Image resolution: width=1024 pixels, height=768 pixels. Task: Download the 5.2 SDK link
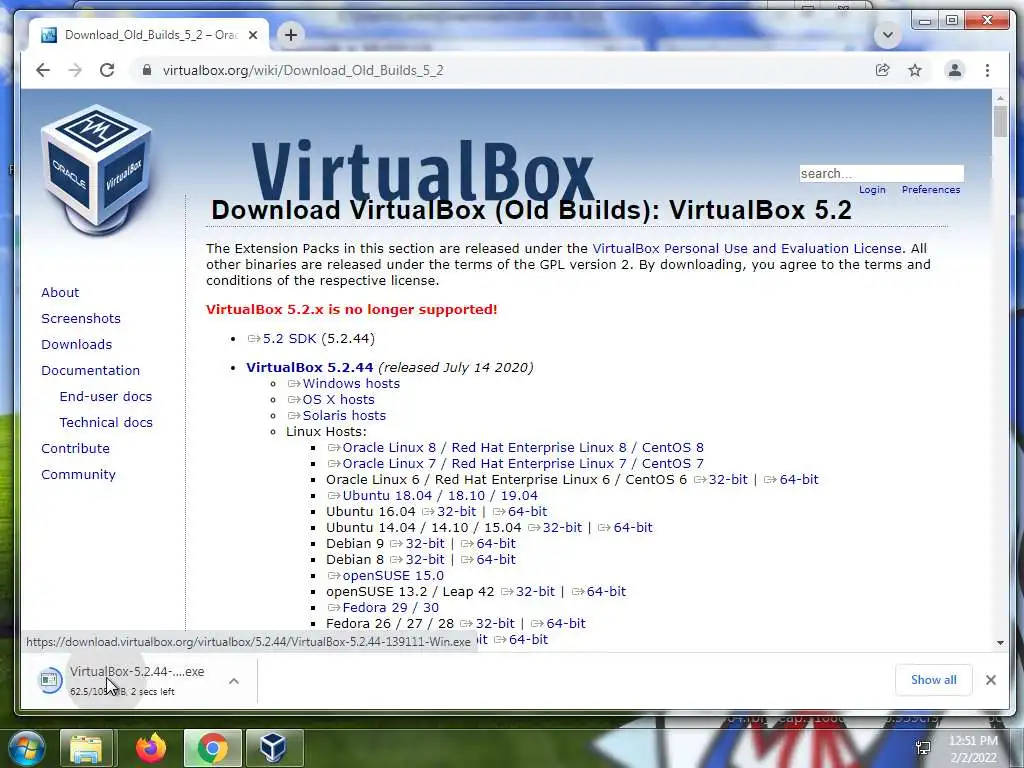click(281, 338)
